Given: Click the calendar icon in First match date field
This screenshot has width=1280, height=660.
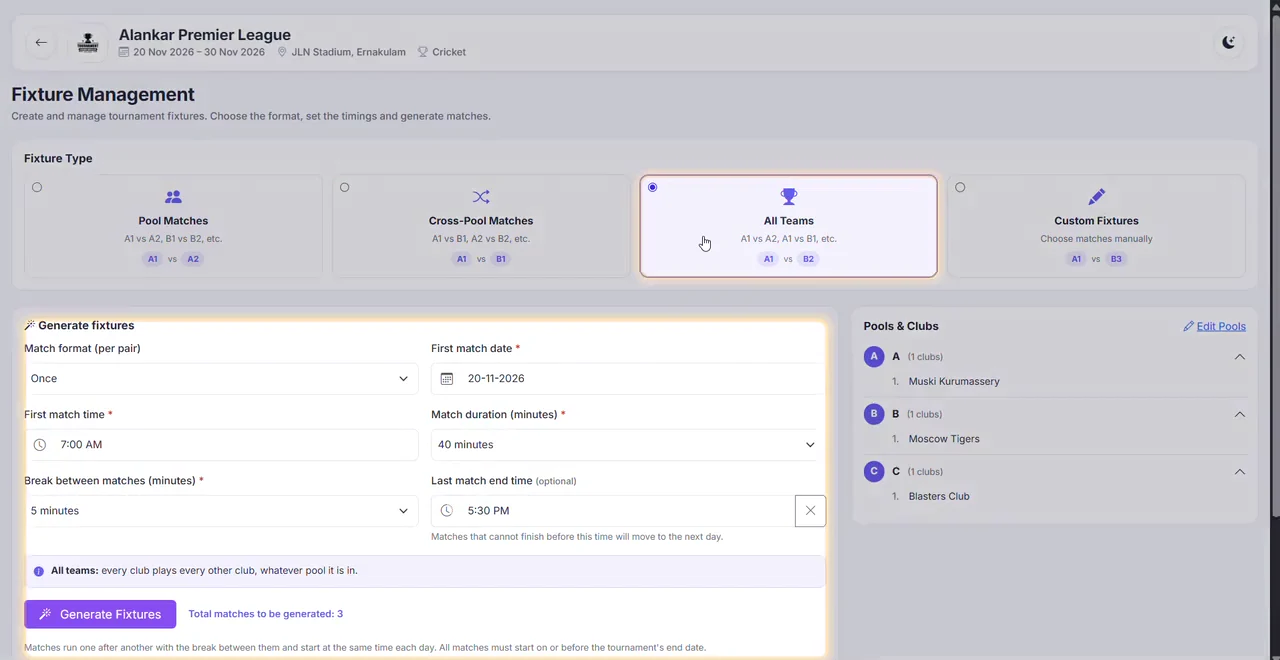Looking at the screenshot, I should coord(447,378).
